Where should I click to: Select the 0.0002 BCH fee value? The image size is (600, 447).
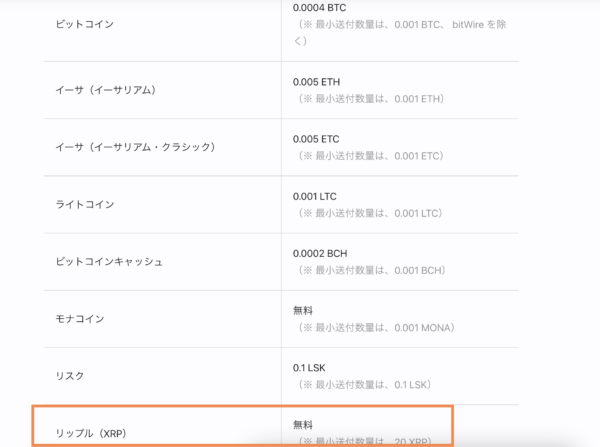coord(320,253)
